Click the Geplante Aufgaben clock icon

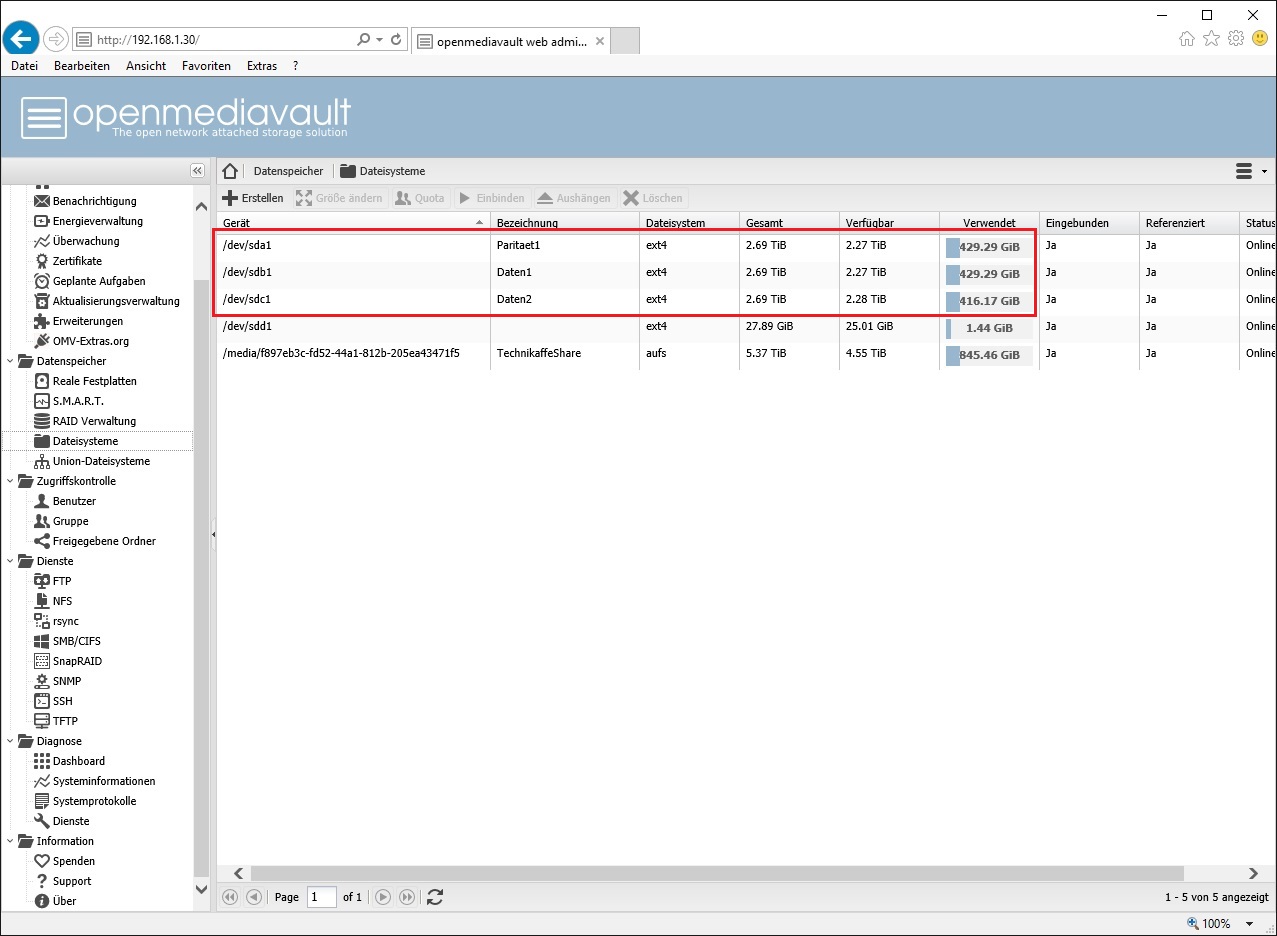(x=42, y=281)
